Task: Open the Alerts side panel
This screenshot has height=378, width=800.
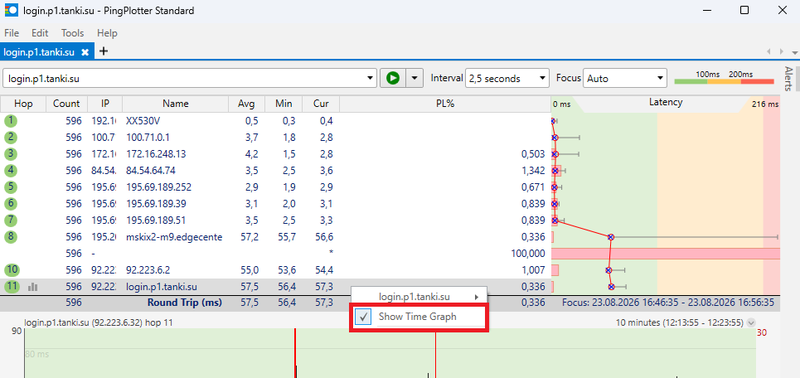Action: (x=788, y=78)
